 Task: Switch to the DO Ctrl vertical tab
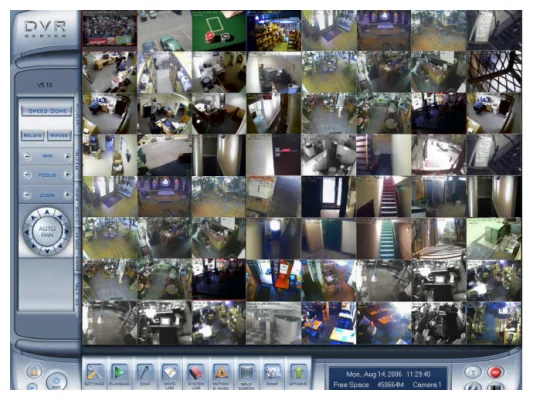coord(78,294)
